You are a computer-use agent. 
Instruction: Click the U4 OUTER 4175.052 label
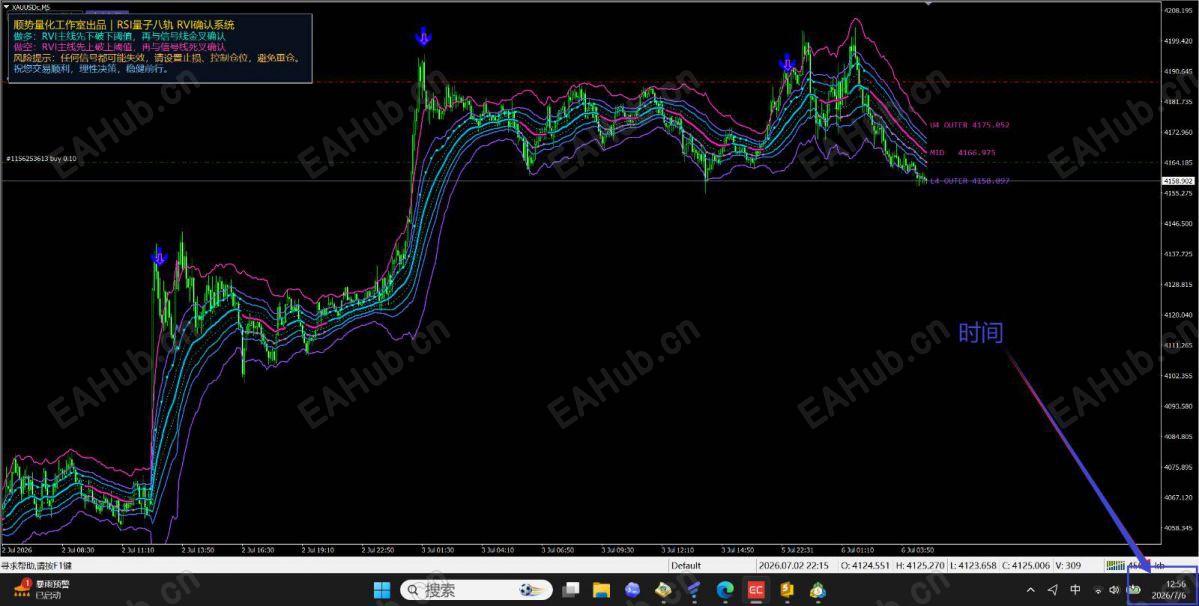click(x=970, y=125)
